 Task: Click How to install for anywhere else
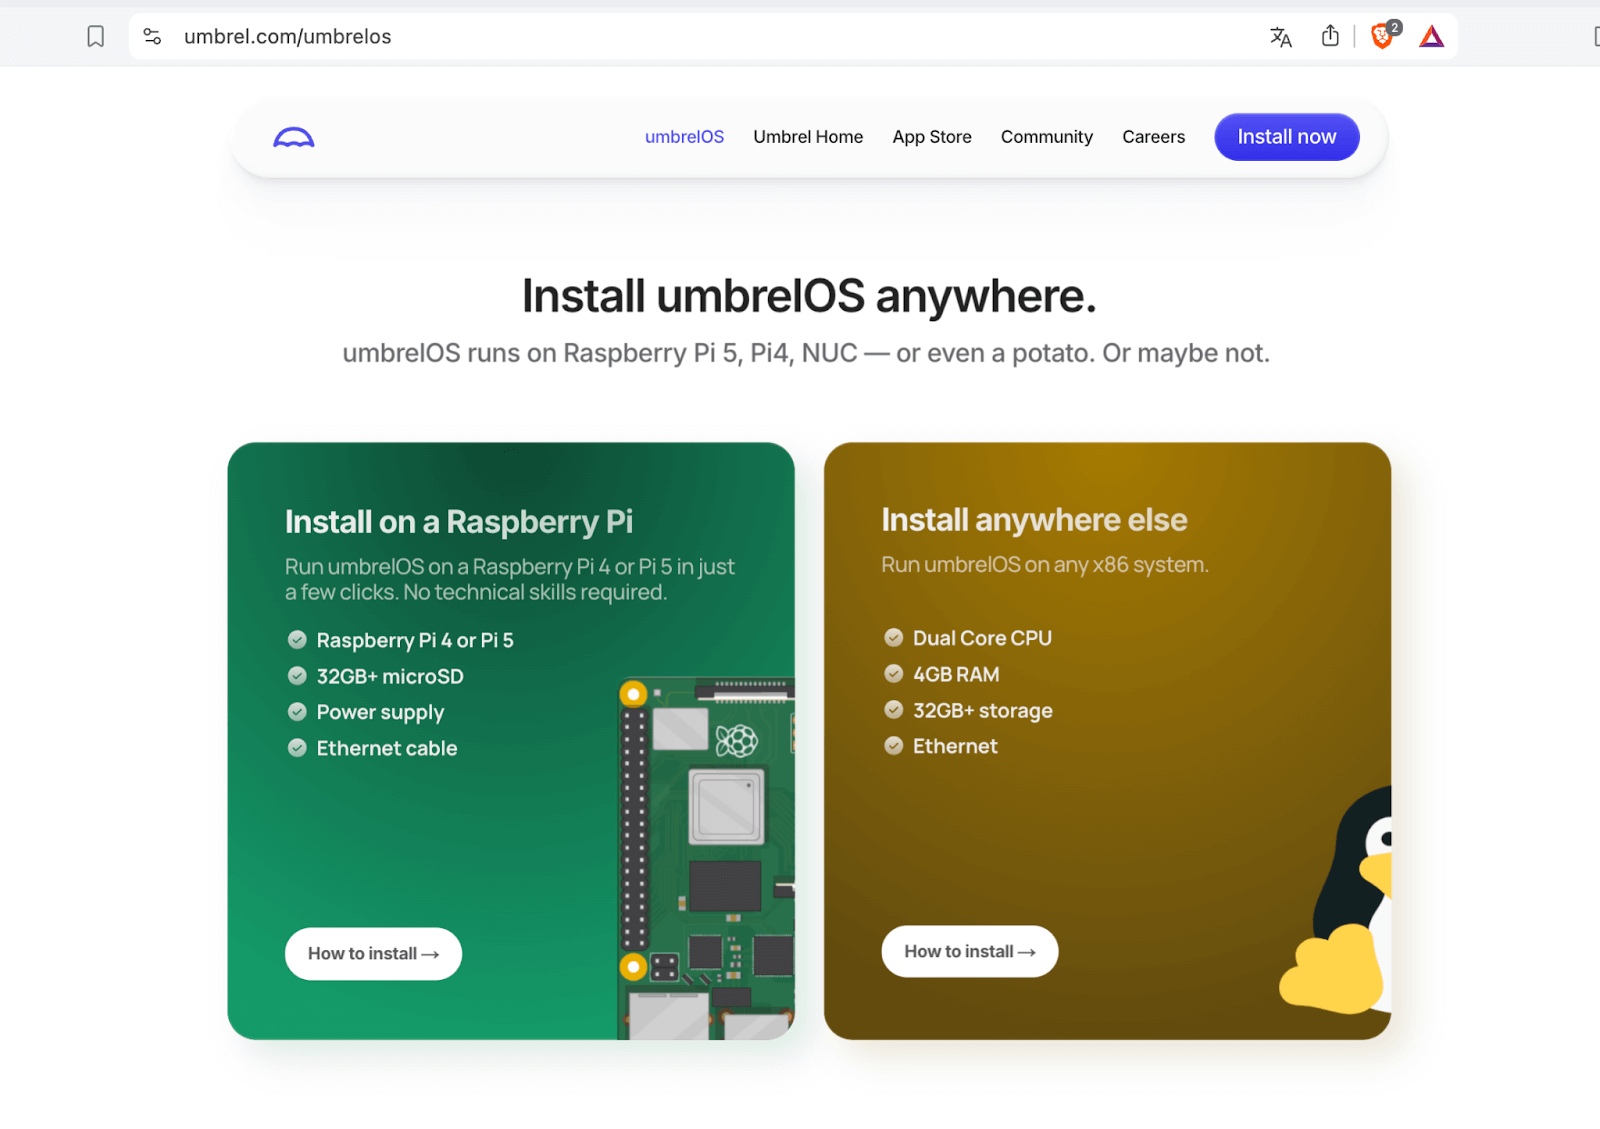[x=970, y=952]
